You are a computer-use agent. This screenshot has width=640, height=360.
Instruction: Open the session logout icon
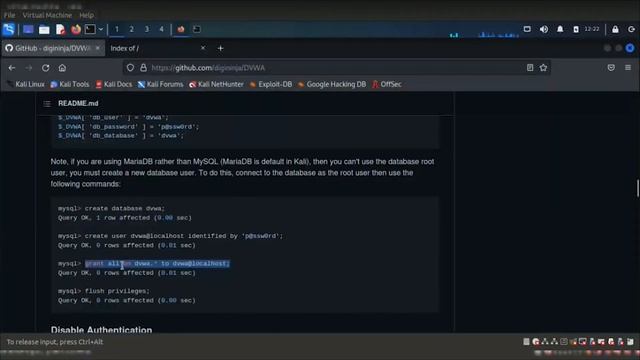[631, 29]
